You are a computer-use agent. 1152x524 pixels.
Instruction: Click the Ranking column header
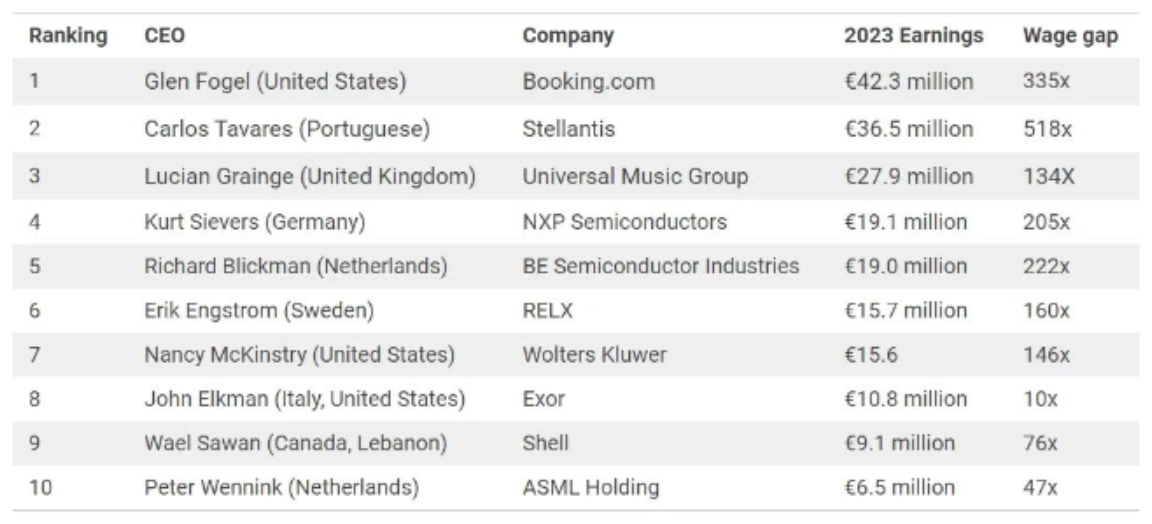tap(67, 37)
